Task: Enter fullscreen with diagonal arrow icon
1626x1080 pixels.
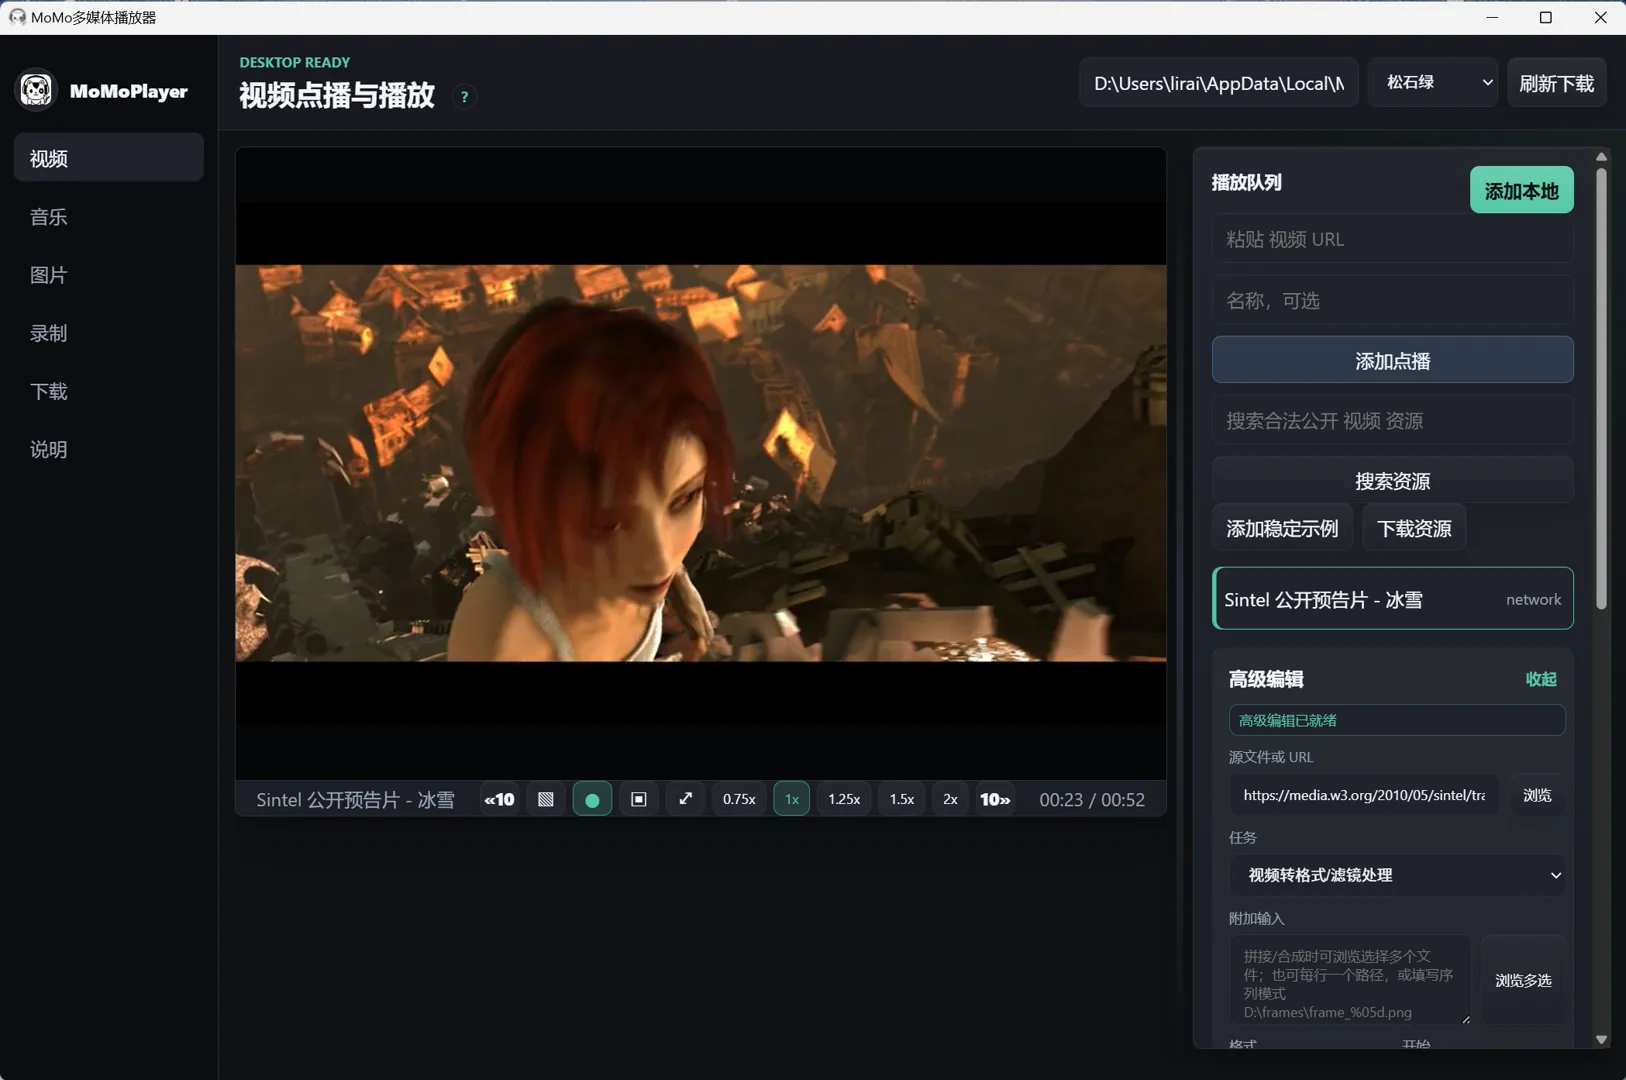Action: [685, 799]
